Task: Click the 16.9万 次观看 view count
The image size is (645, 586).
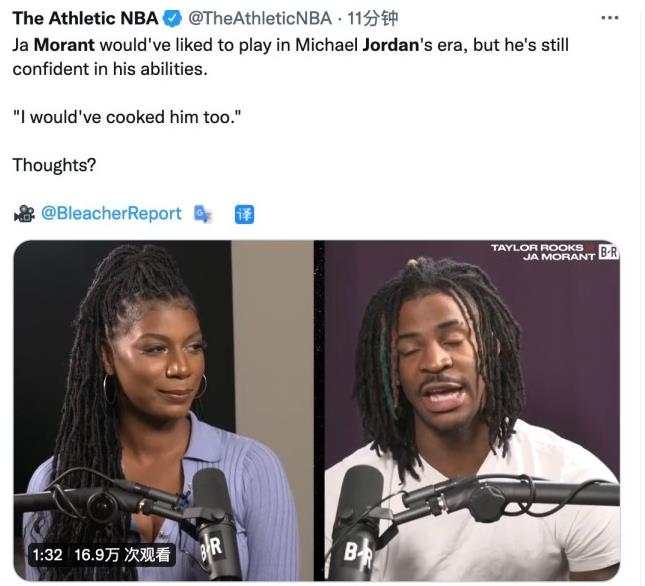Action: click(x=122, y=555)
